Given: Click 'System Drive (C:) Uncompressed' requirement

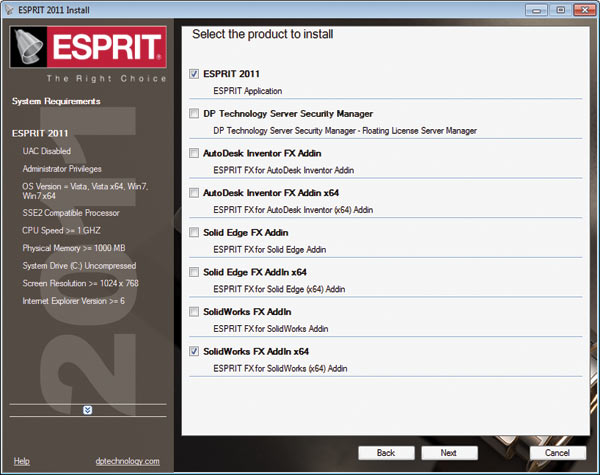Looking at the screenshot, I should (x=79, y=266).
